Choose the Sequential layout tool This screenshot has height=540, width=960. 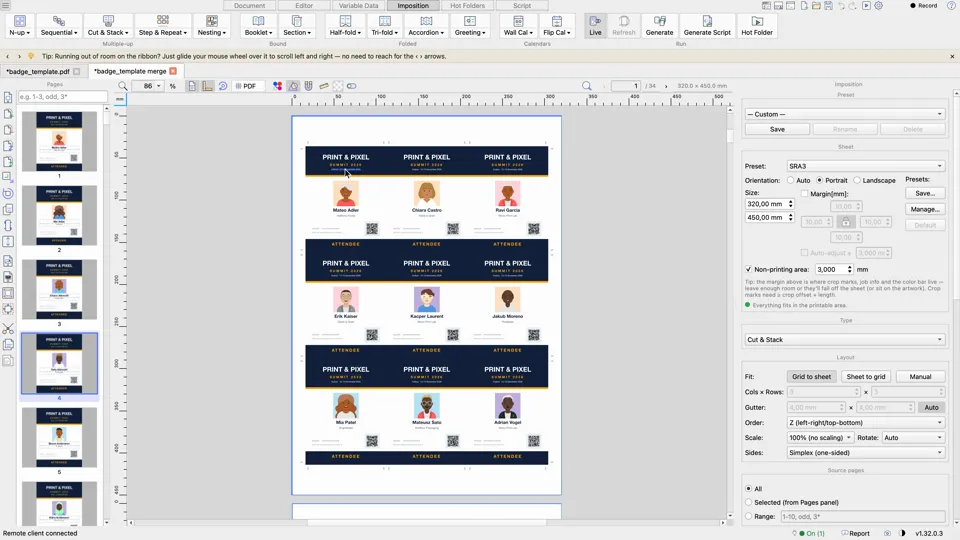(59, 26)
